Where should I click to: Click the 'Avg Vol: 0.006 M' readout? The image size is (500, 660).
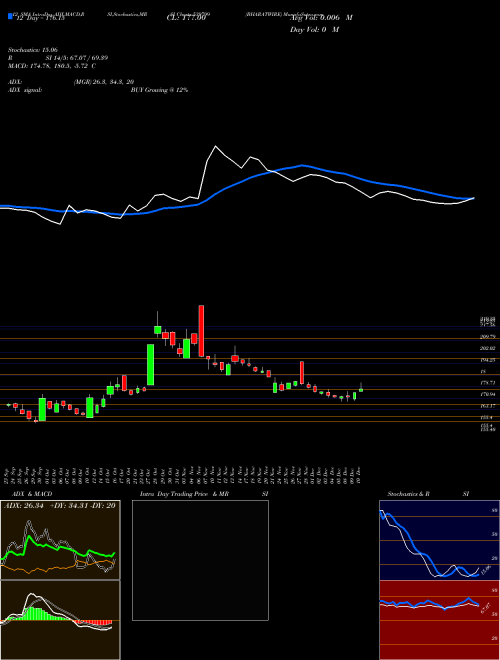tap(321, 18)
